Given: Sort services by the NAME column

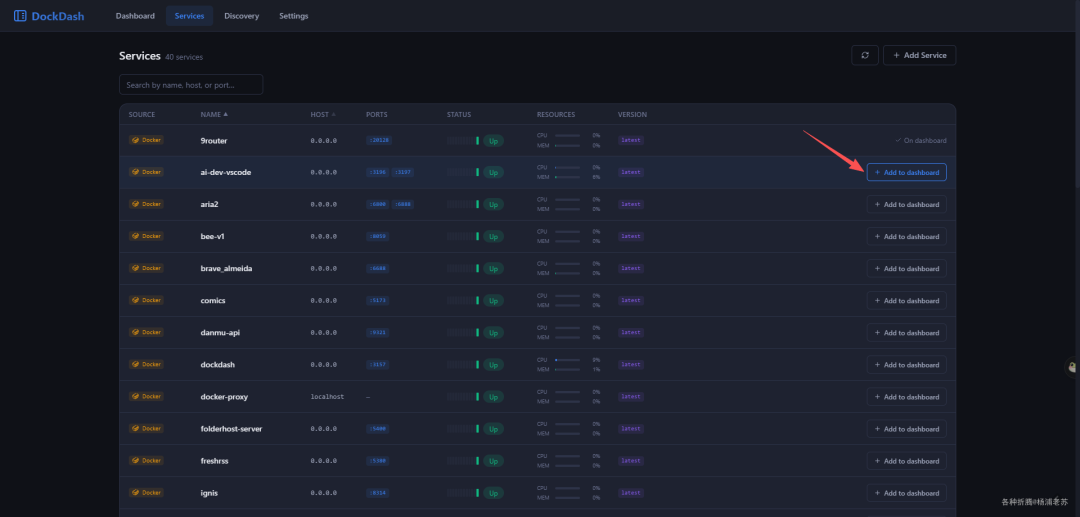Looking at the screenshot, I should point(214,114).
